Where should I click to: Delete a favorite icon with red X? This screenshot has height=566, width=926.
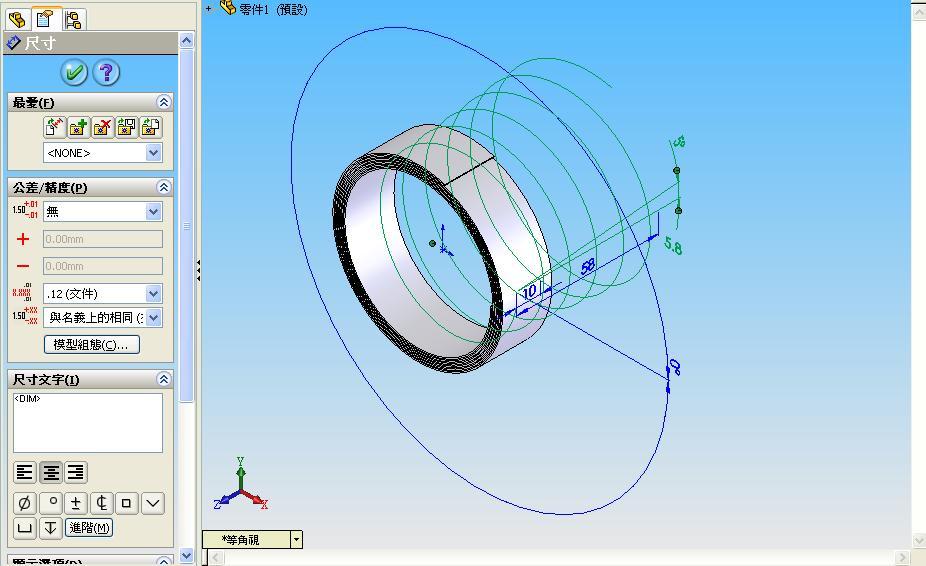[x=102, y=127]
